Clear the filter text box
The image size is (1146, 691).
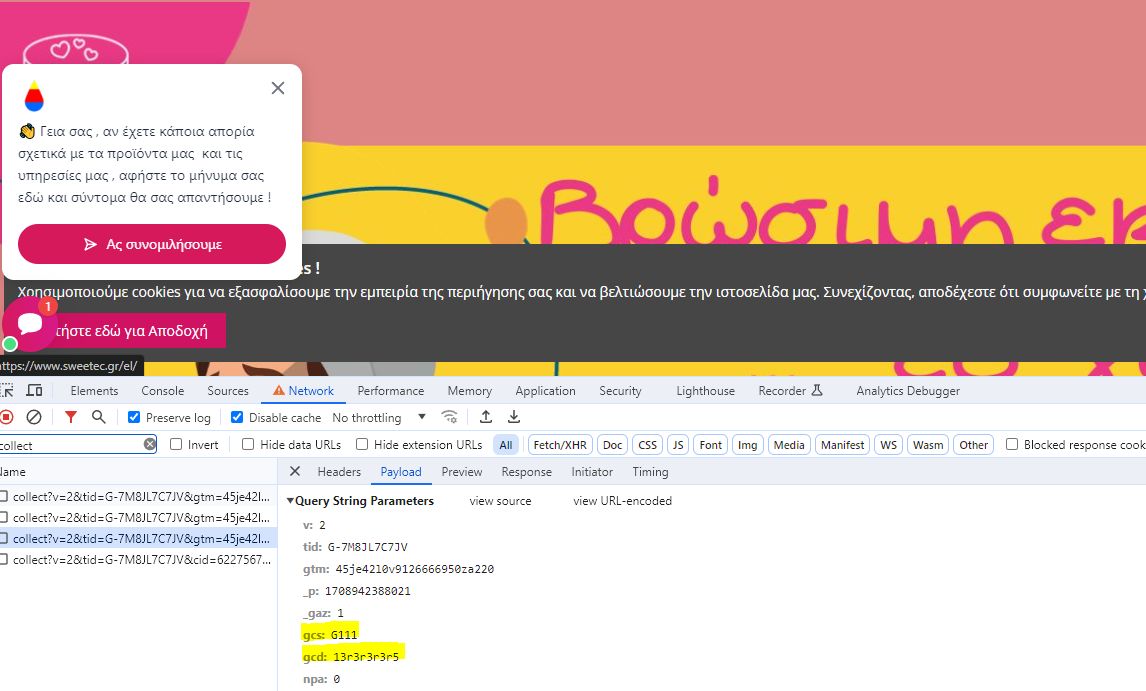click(150, 445)
